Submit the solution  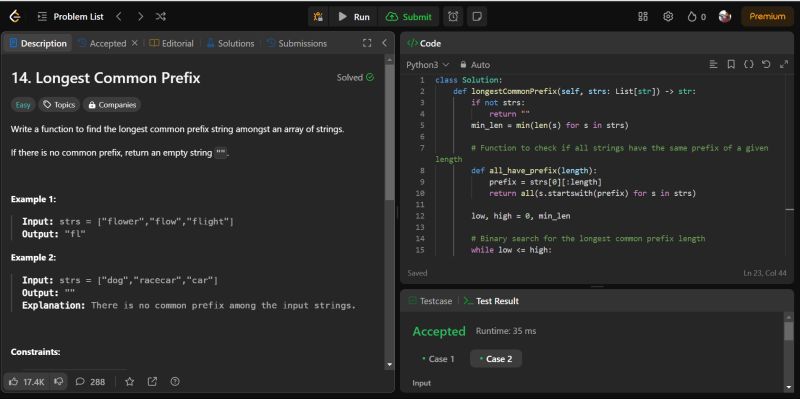click(x=409, y=17)
